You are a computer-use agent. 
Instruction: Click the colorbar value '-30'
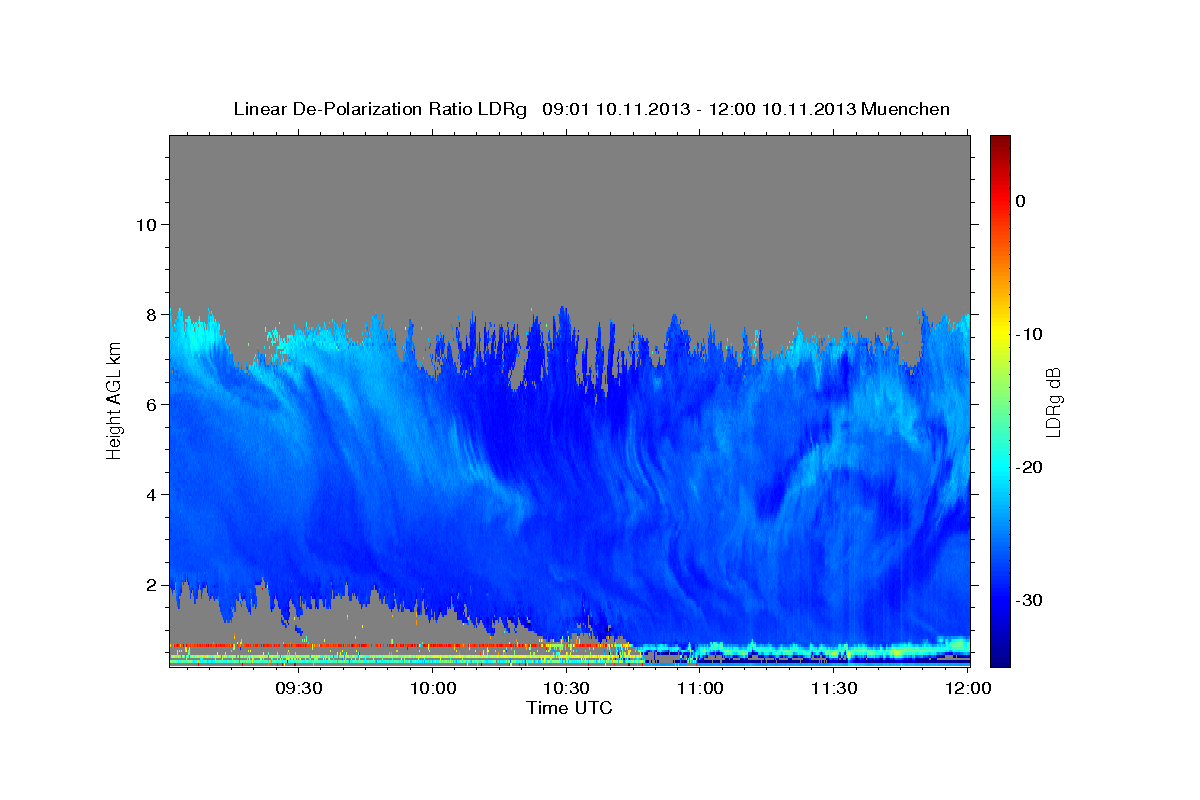(x=1030, y=600)
